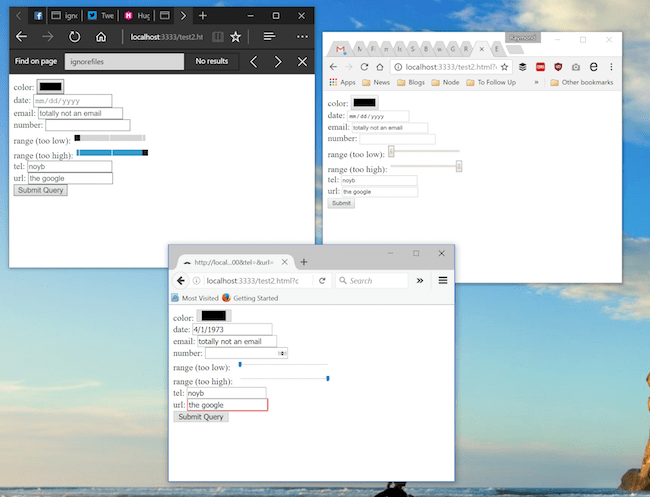Screen dimensions: 650x497
Task: Go to next find result in Edge
Action: pyautogui.click(x=278, y=62)
